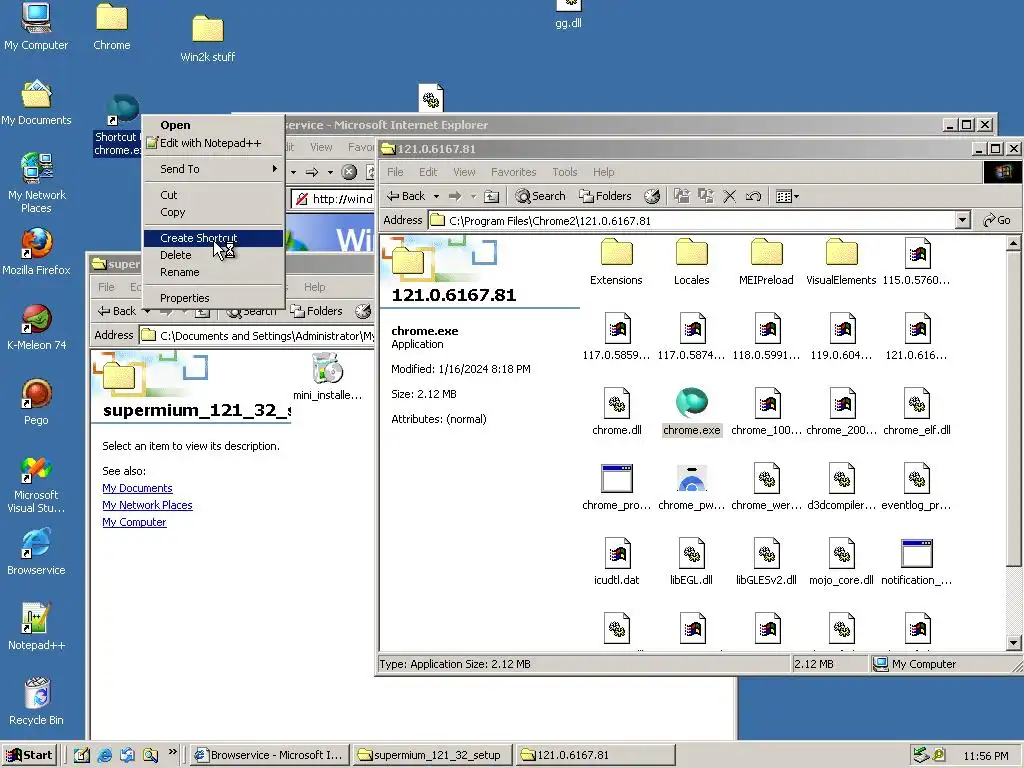This screenshot has height=768, width=1024.
Task: Choose Copy in context menu
Action: (x=213, y=212)
